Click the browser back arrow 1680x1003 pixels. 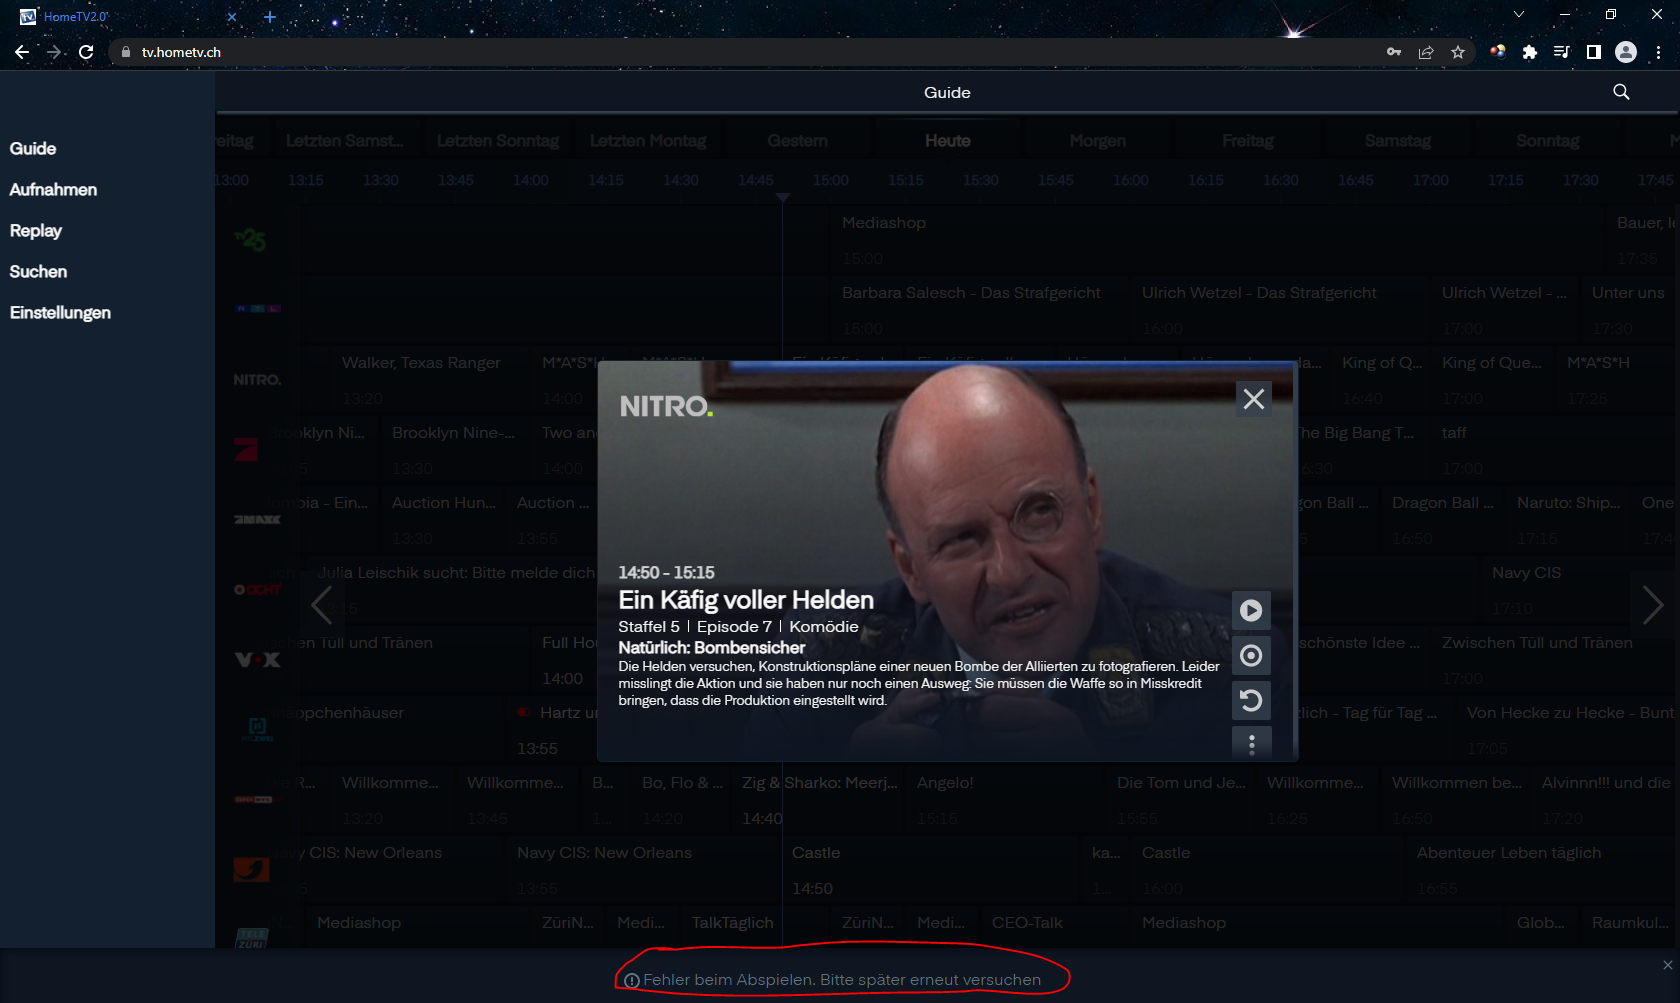[22, 52]
